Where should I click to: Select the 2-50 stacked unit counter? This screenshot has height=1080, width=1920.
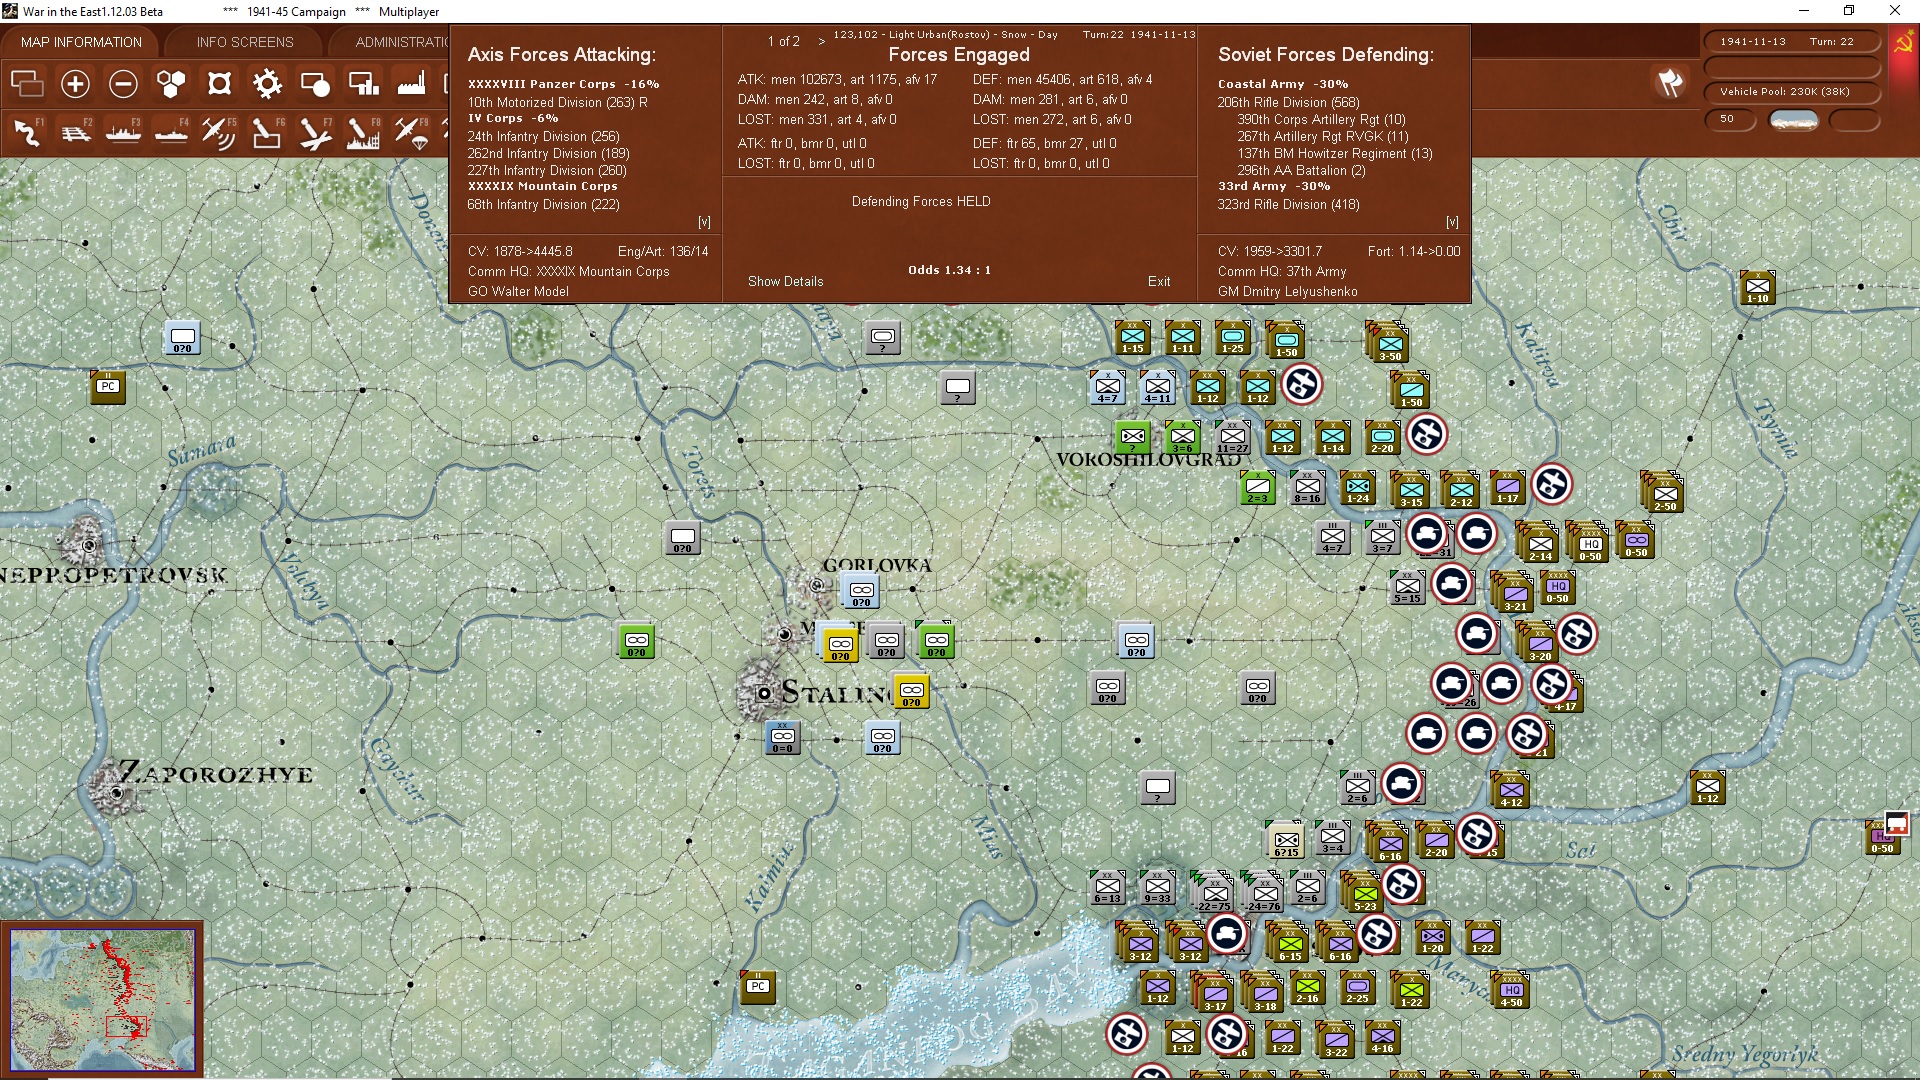(x=1663, y=492)
